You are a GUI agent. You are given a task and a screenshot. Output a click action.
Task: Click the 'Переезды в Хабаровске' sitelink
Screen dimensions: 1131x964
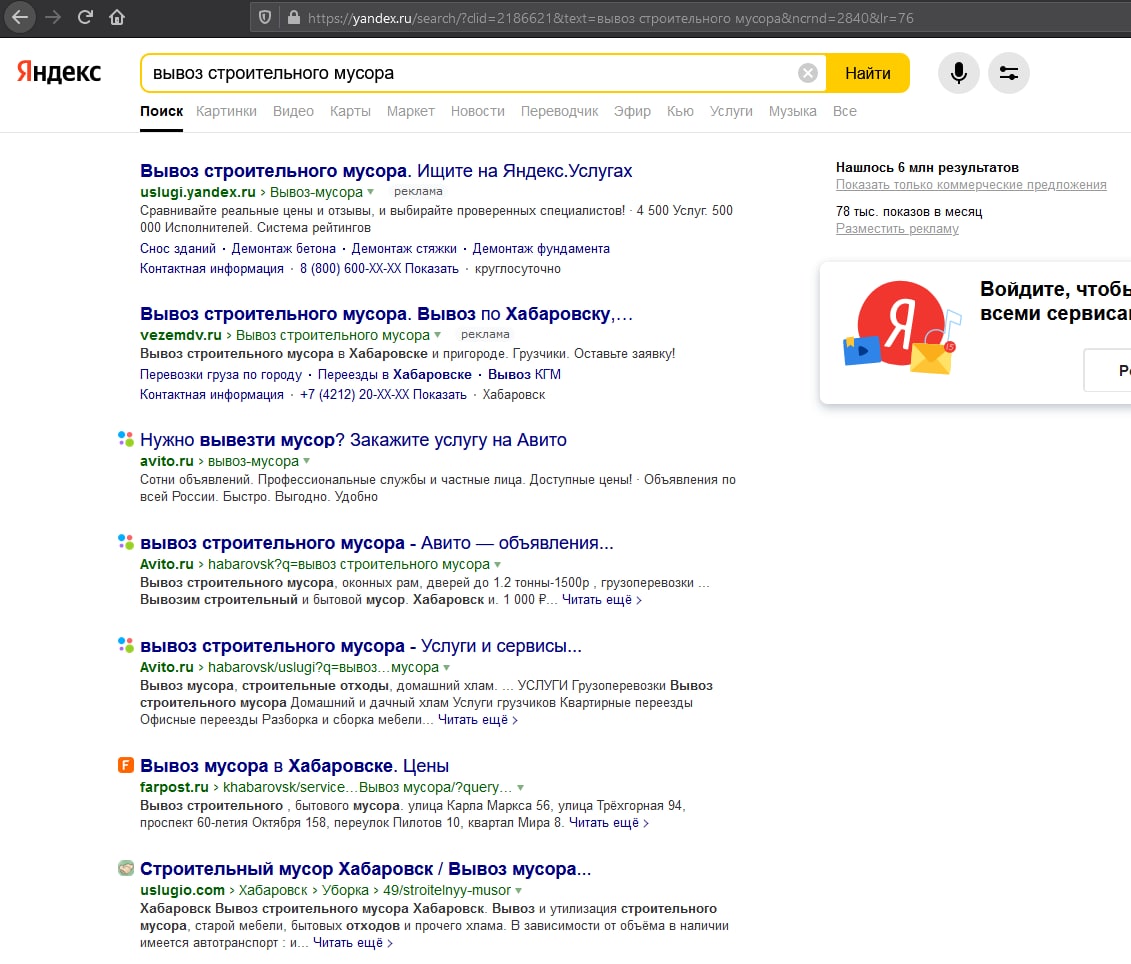tap(395, 374)
